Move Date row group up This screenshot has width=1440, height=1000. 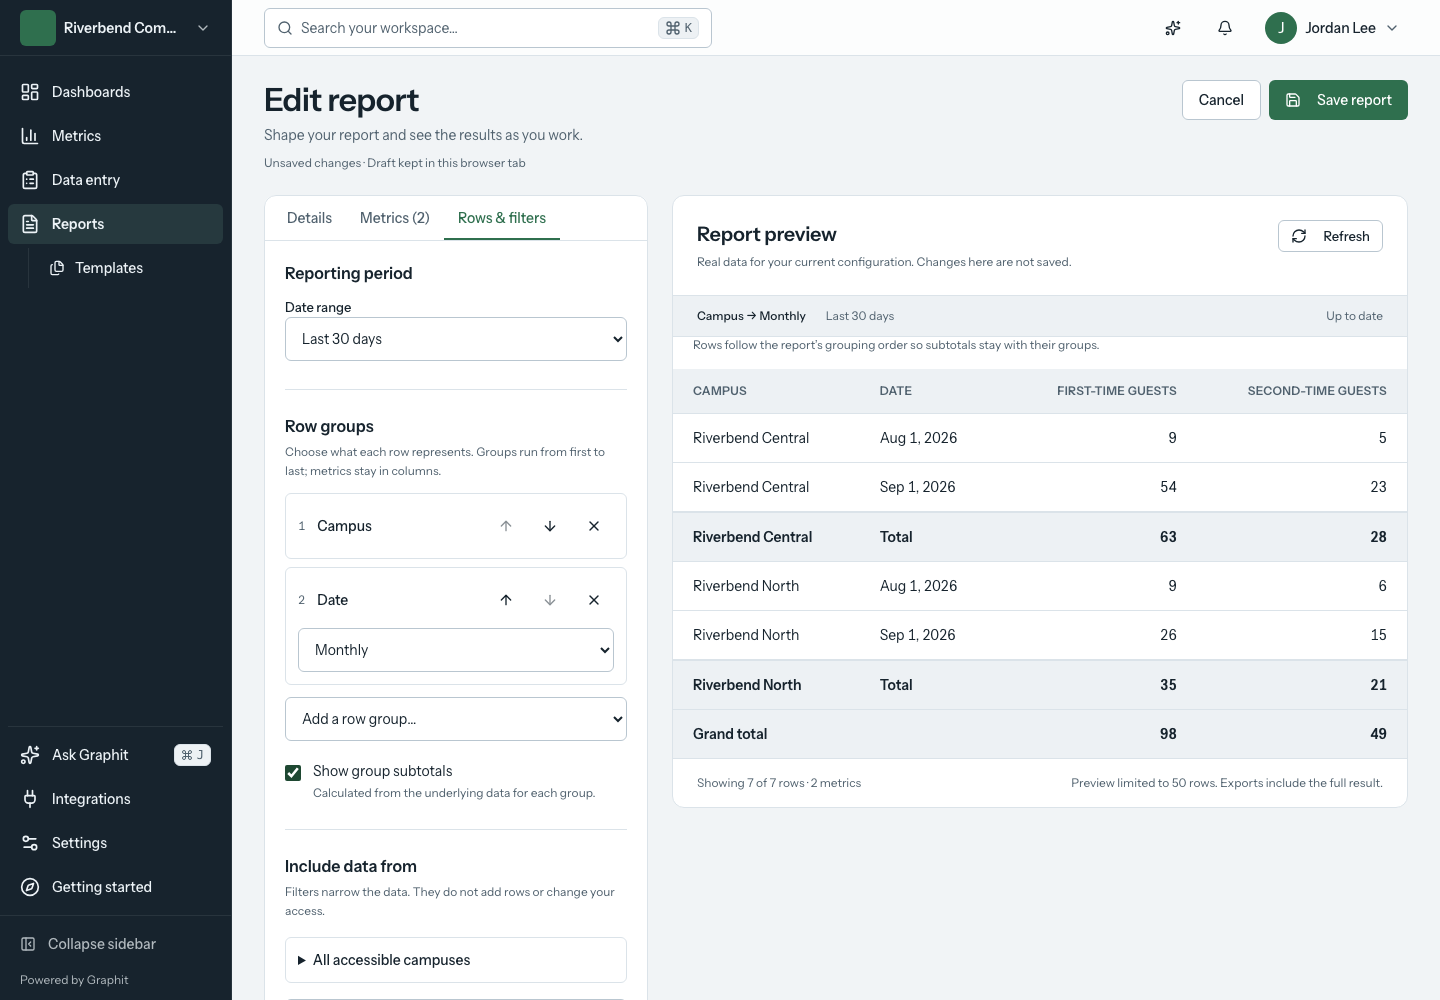pos(506,600)
